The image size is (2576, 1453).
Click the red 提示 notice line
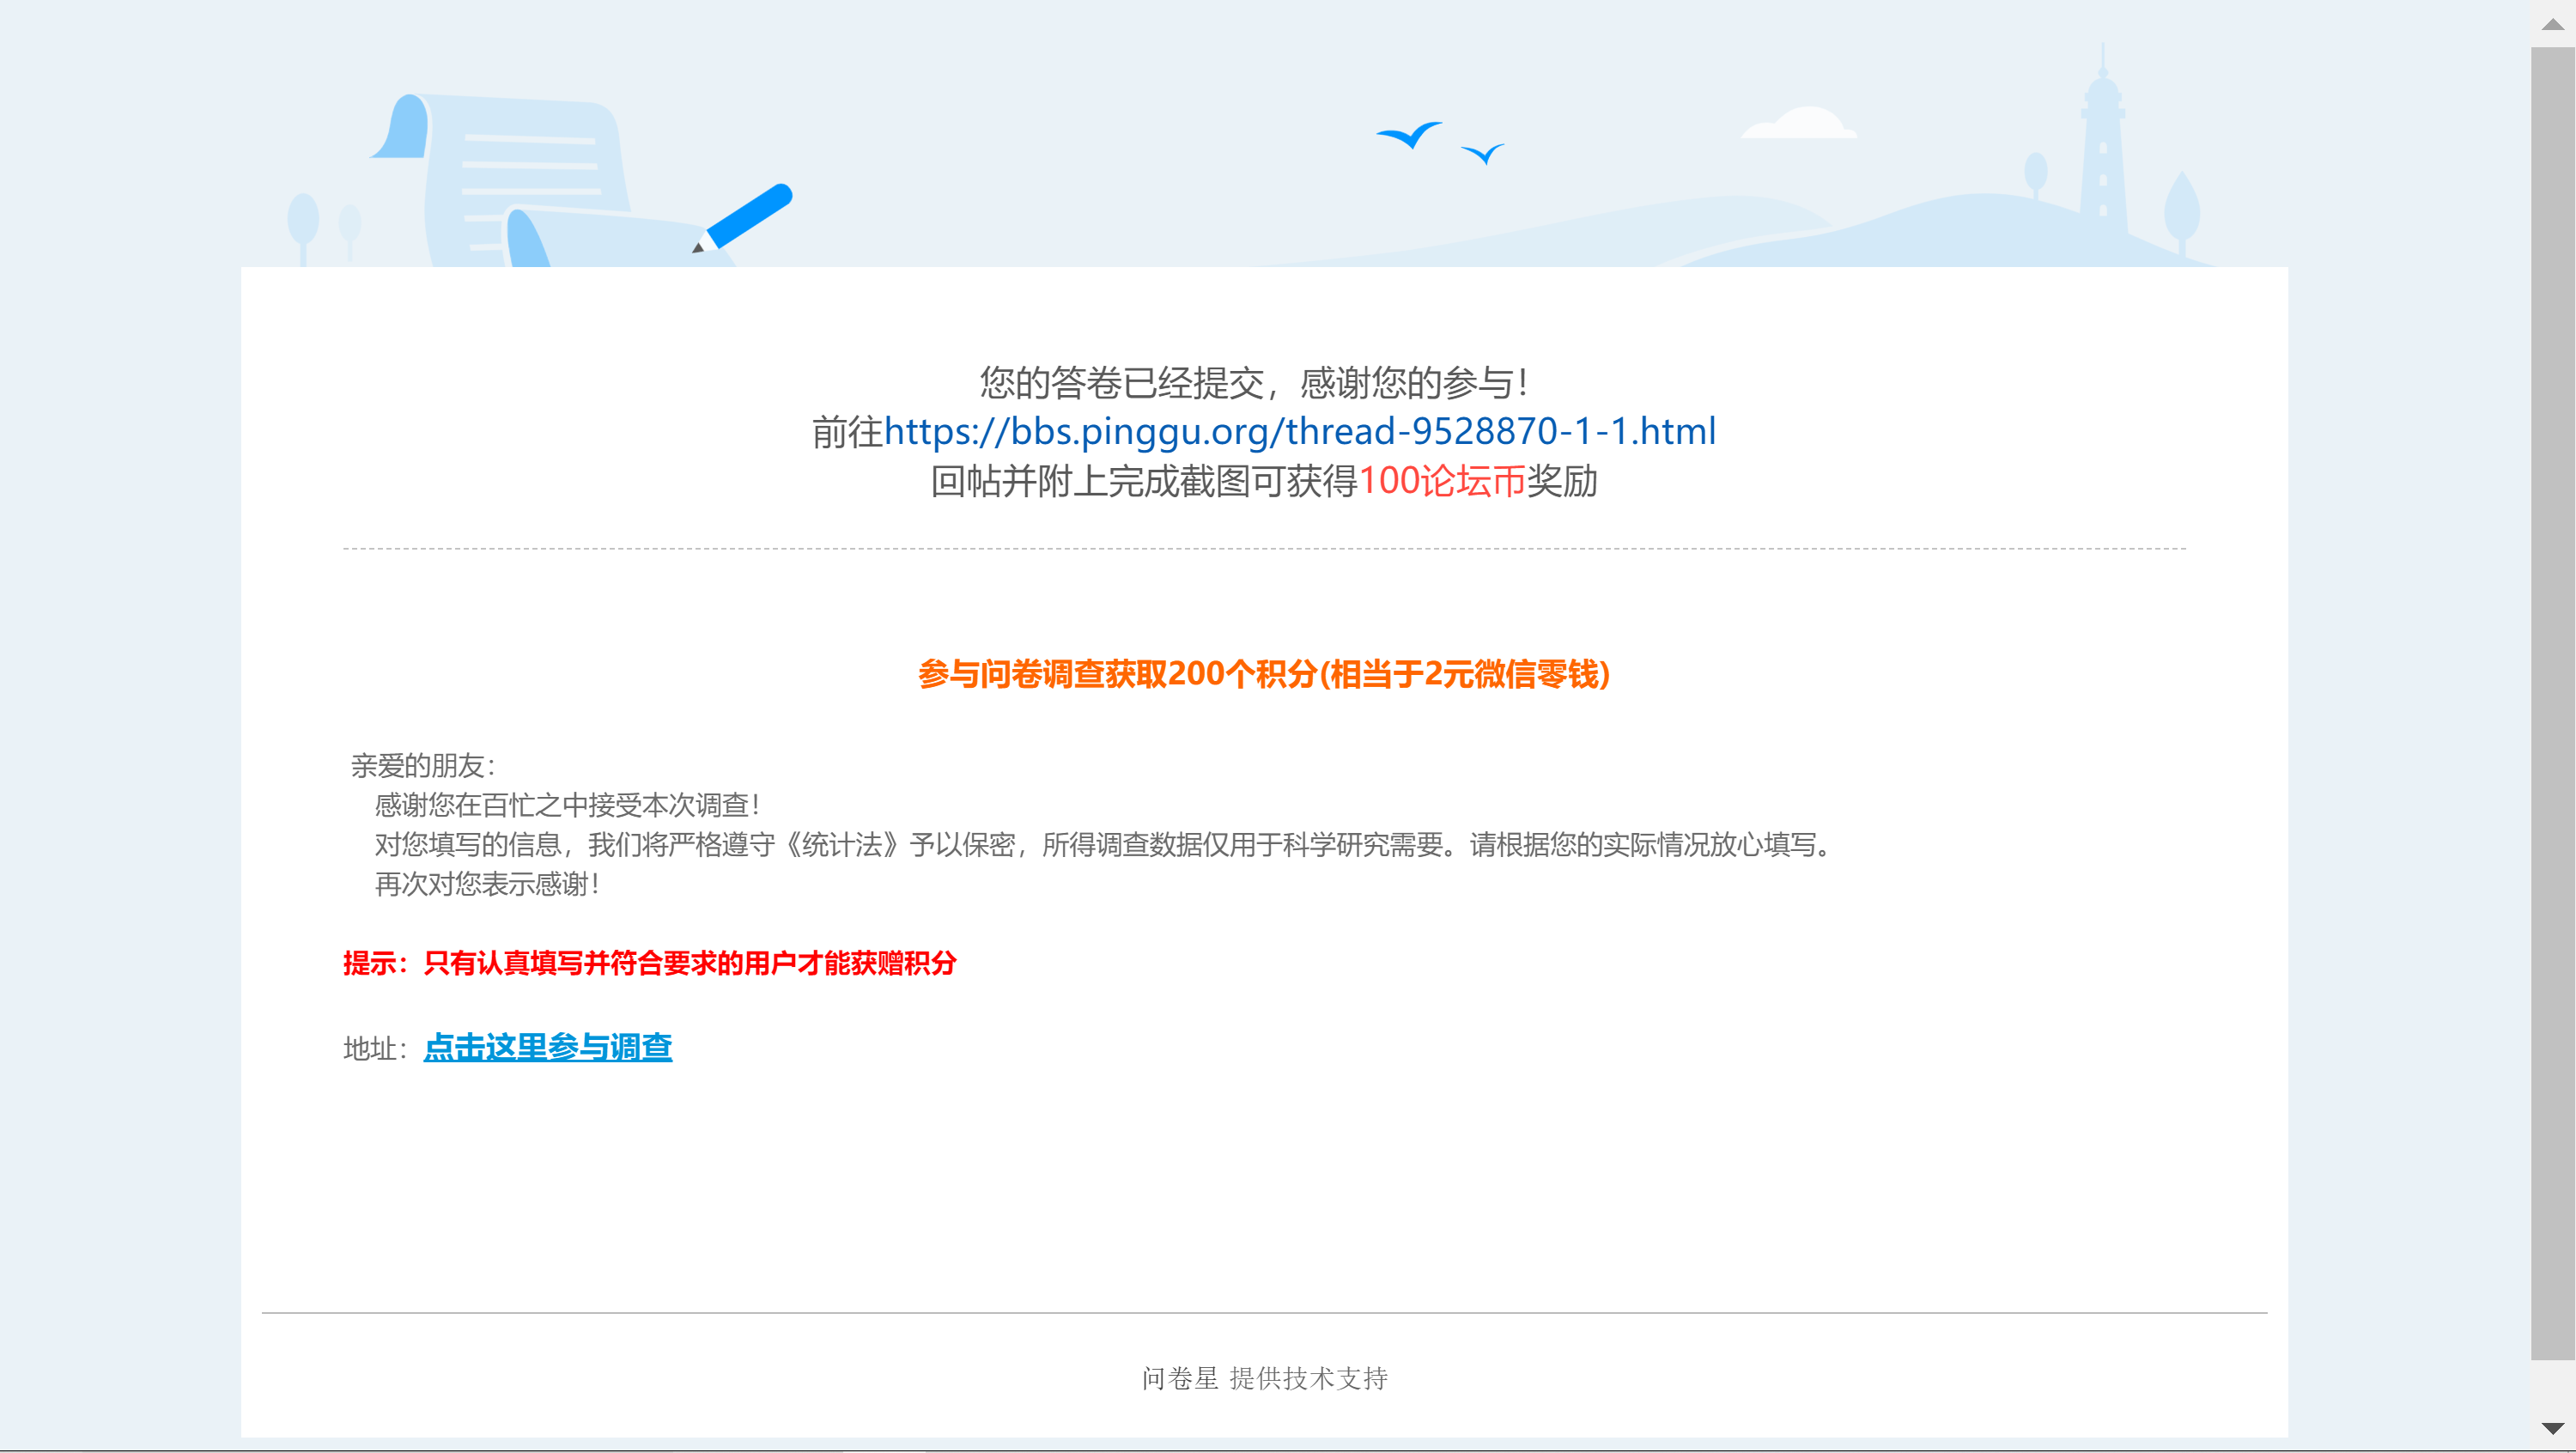(649, 963)
